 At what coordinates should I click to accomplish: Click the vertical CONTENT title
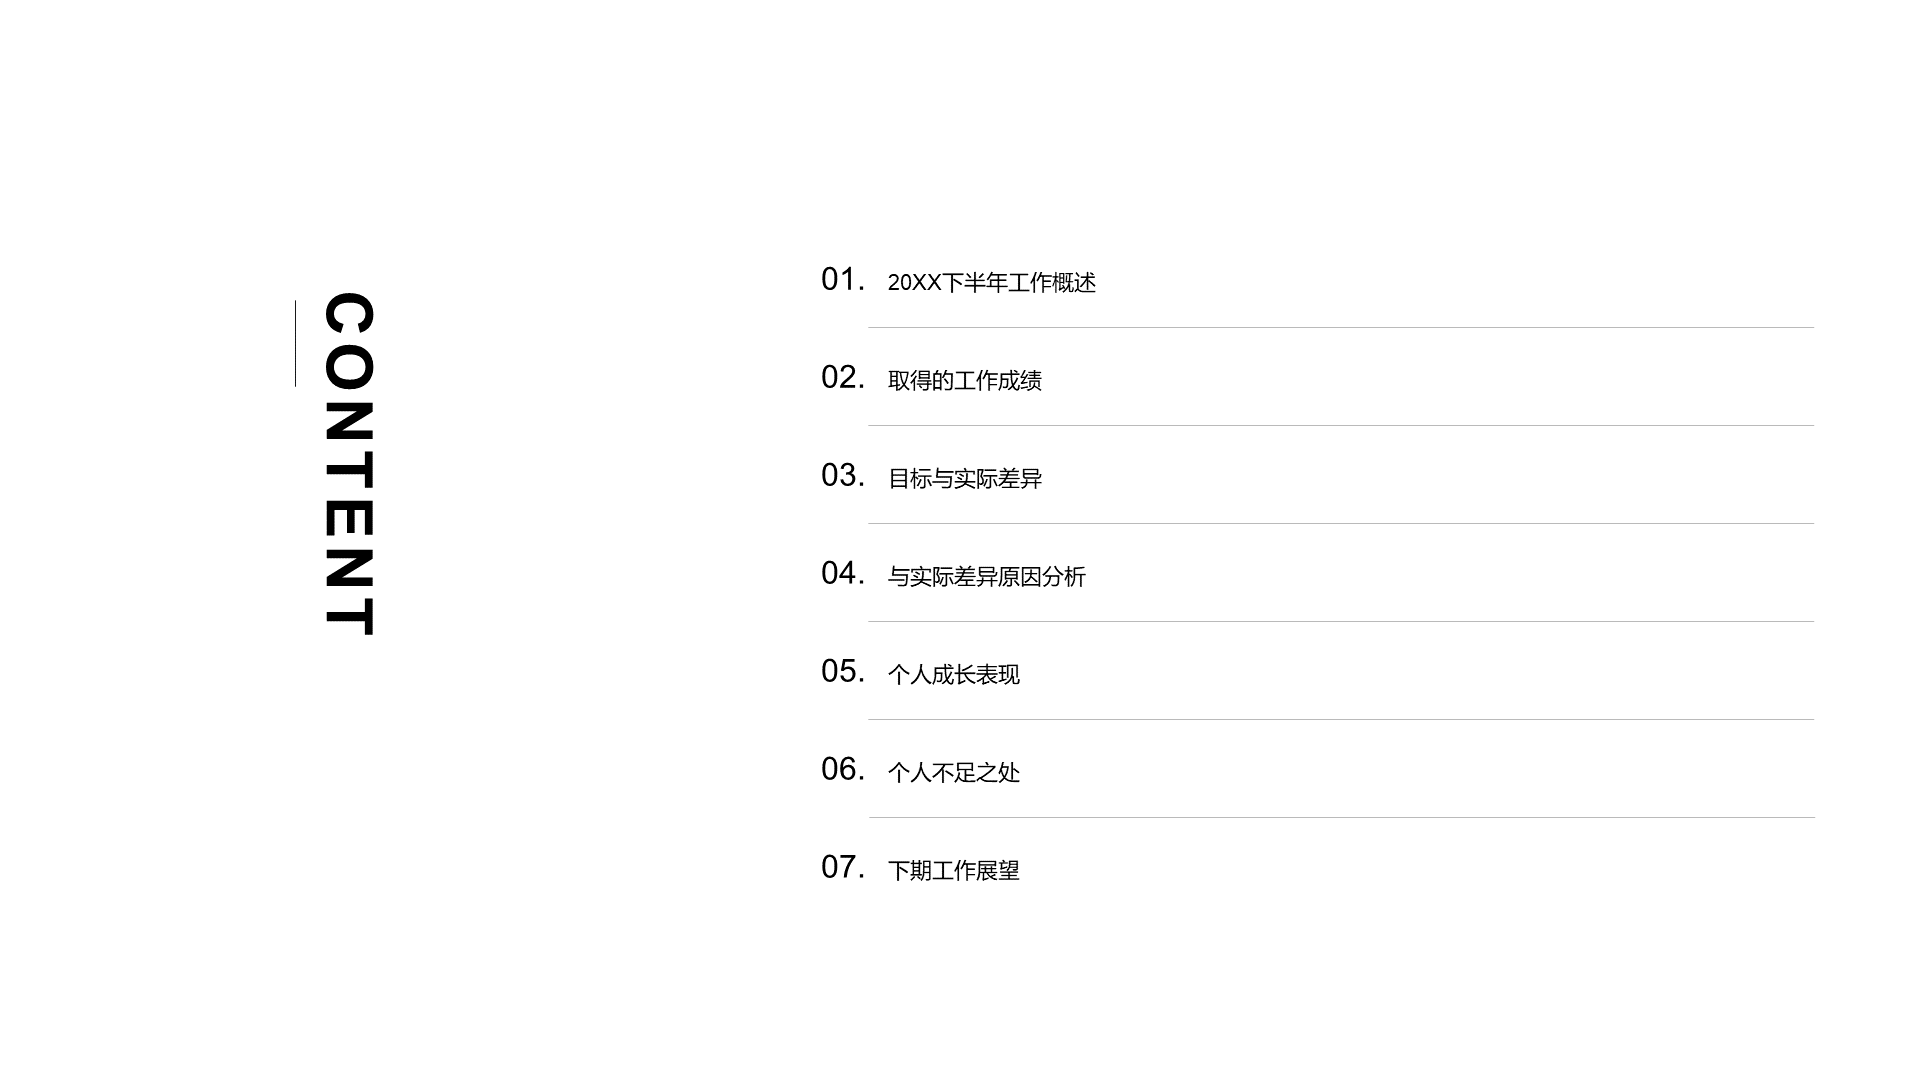tap(349, 464)
